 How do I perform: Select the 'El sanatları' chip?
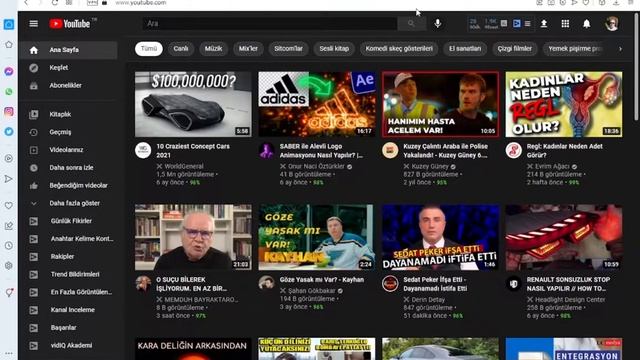click(x=465, y=49)
